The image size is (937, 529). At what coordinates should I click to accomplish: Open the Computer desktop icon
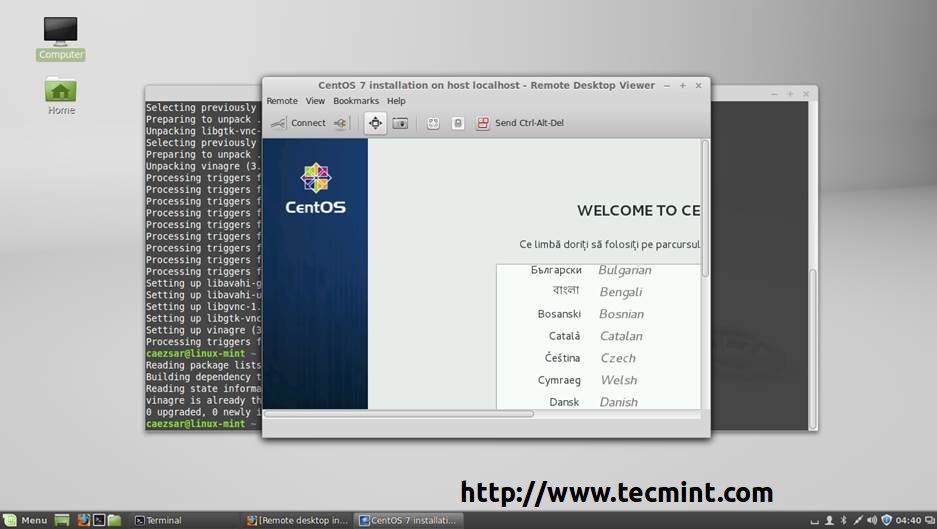click(x=60, y=38)
